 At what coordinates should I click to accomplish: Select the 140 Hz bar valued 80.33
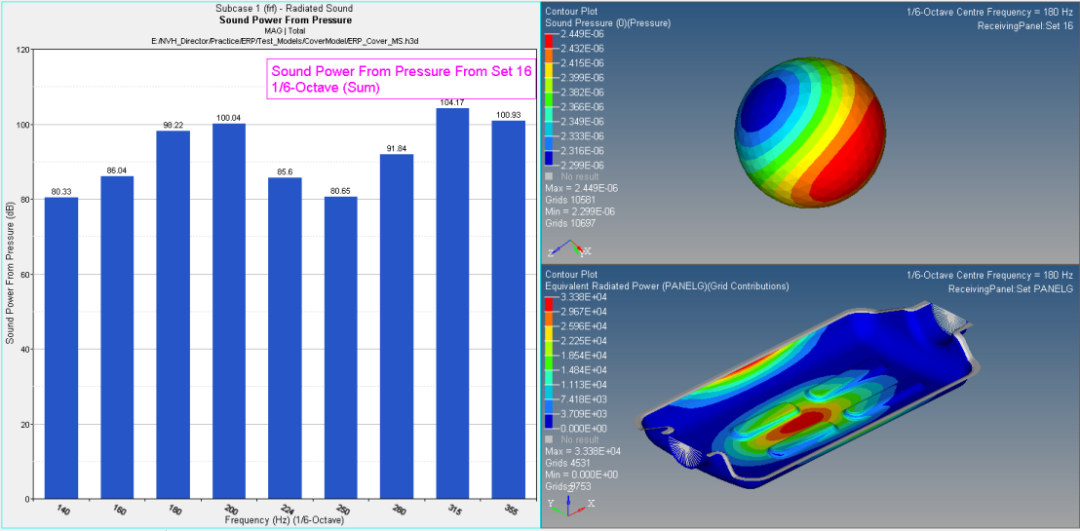pyautogui.click(x=61, y=348)
